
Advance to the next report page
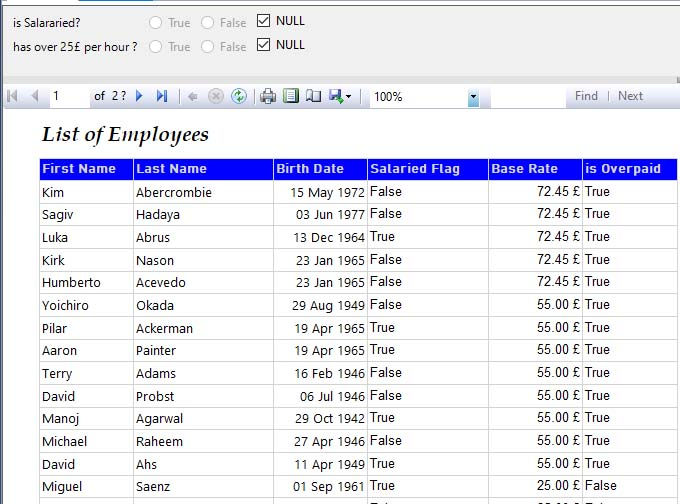(139, 96)
